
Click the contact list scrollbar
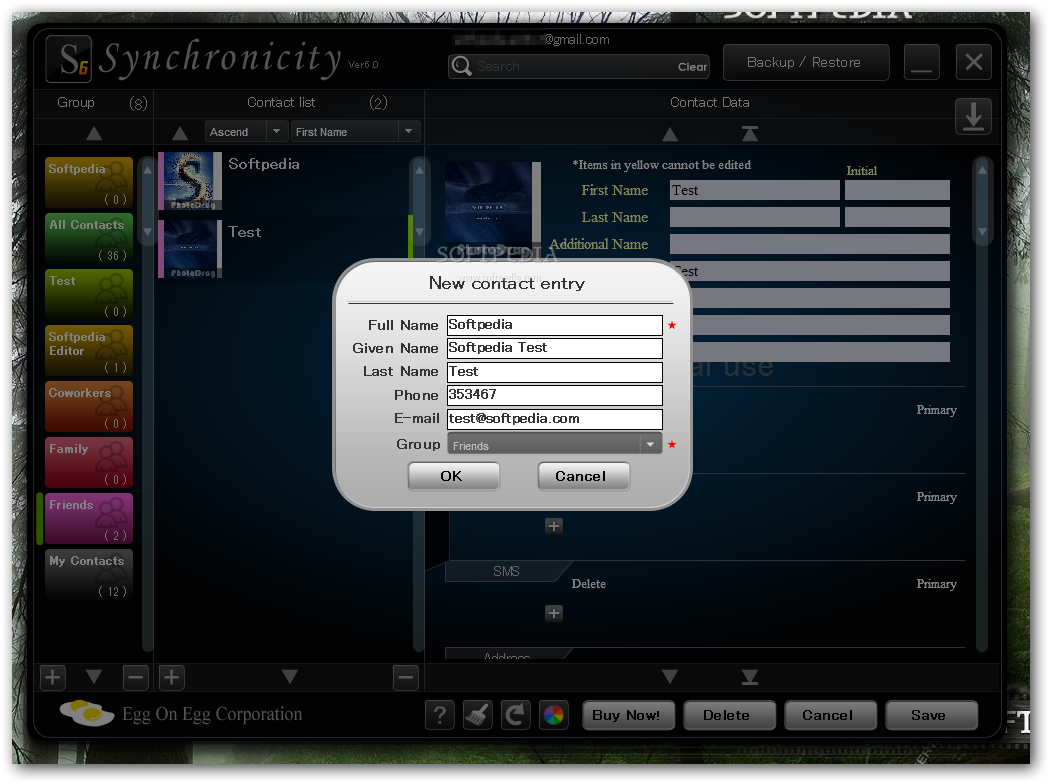(419, 404)
